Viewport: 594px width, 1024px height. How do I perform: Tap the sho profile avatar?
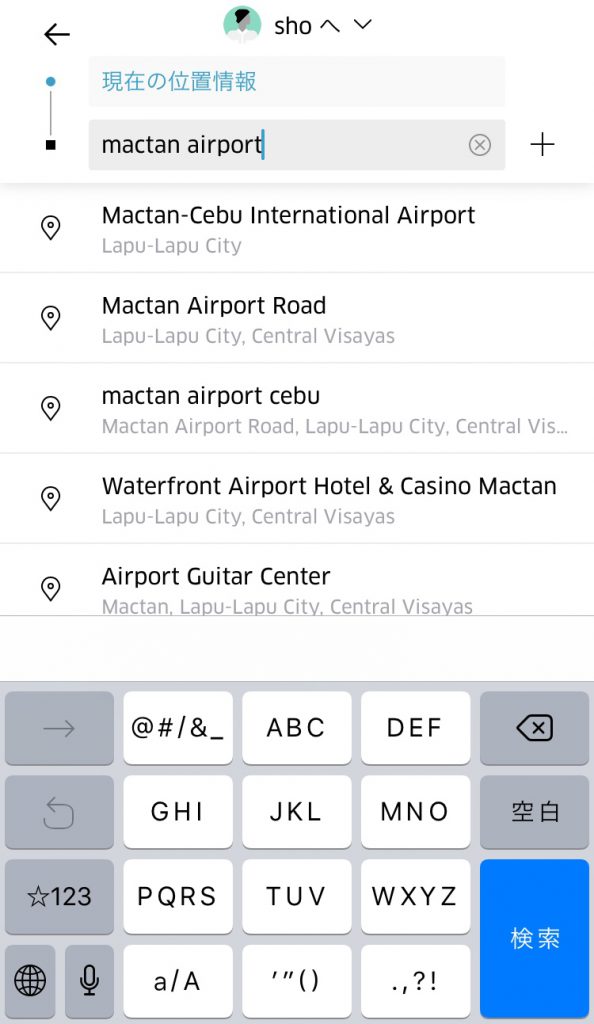tap(242, 24)
